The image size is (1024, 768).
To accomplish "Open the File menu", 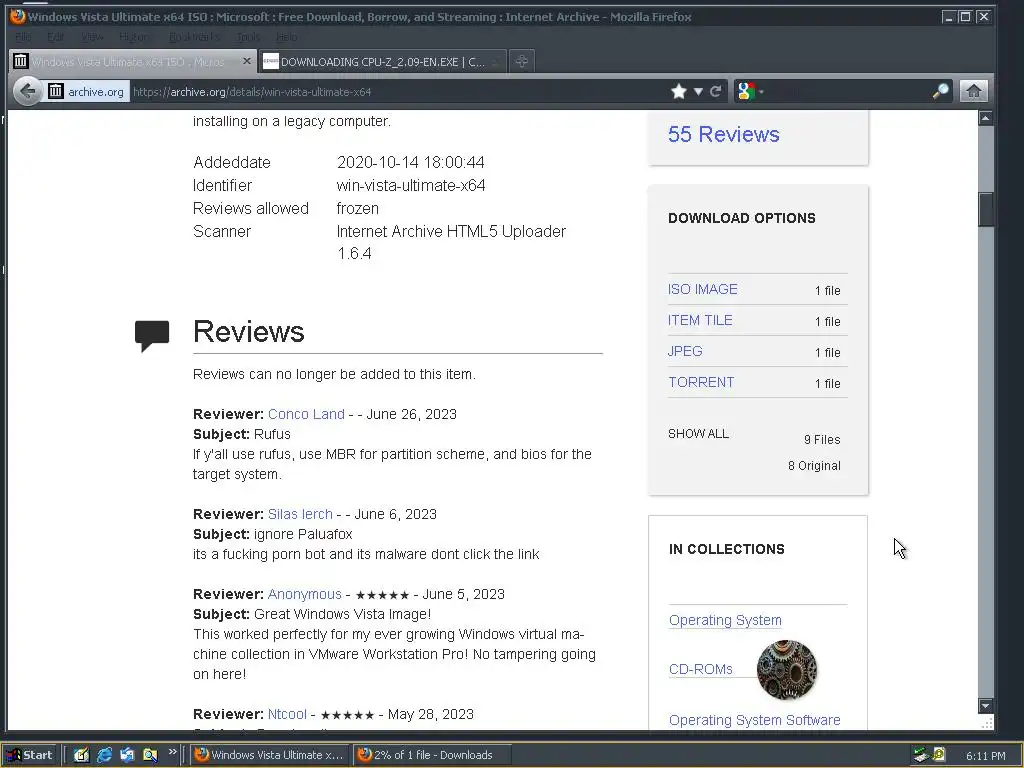I will [23, 37].
